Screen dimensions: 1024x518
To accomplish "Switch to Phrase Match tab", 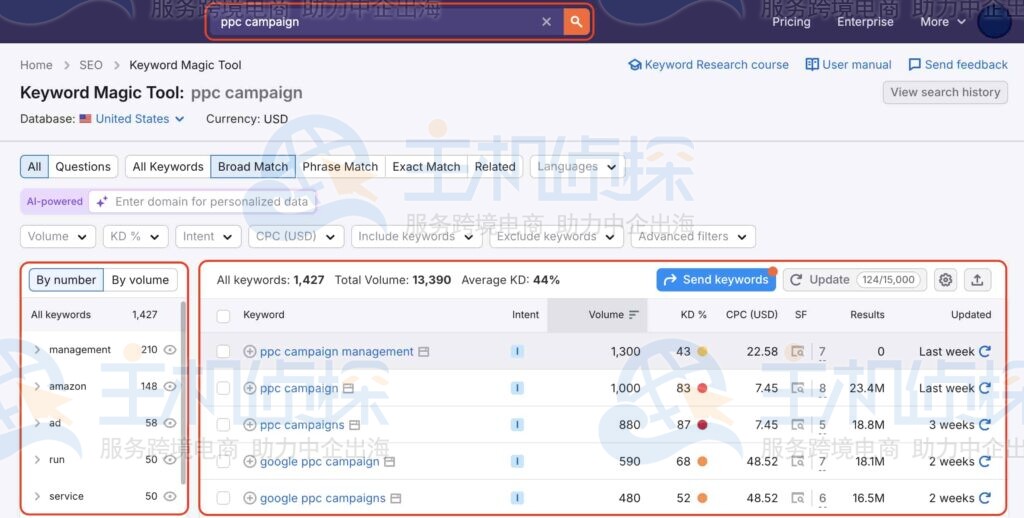I will click(340, 167).
